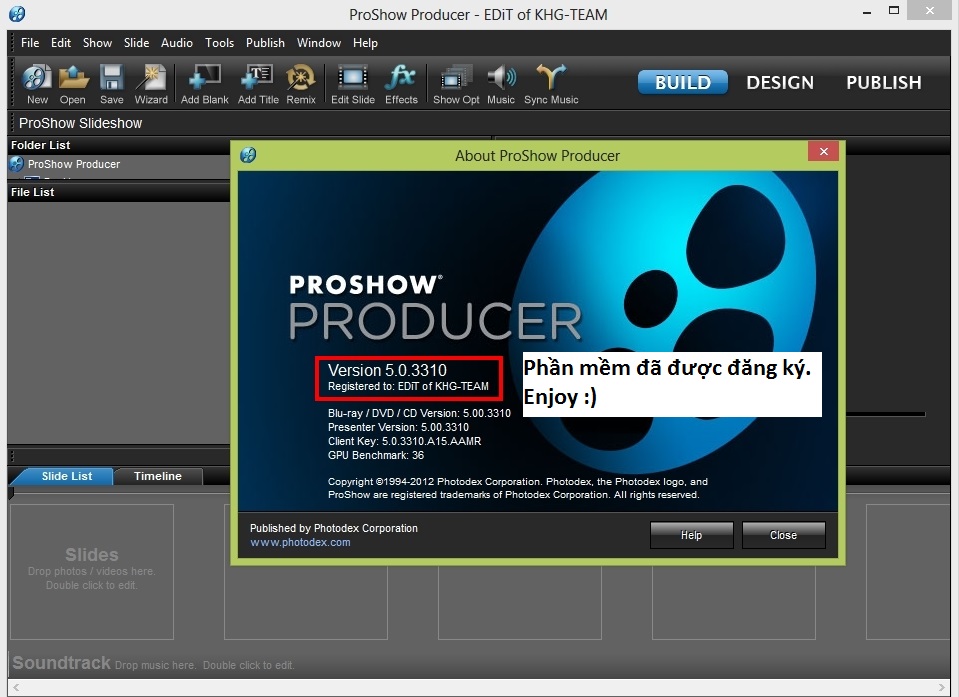Select the Slide List tab
959x697 pixels.
[67, 476]
